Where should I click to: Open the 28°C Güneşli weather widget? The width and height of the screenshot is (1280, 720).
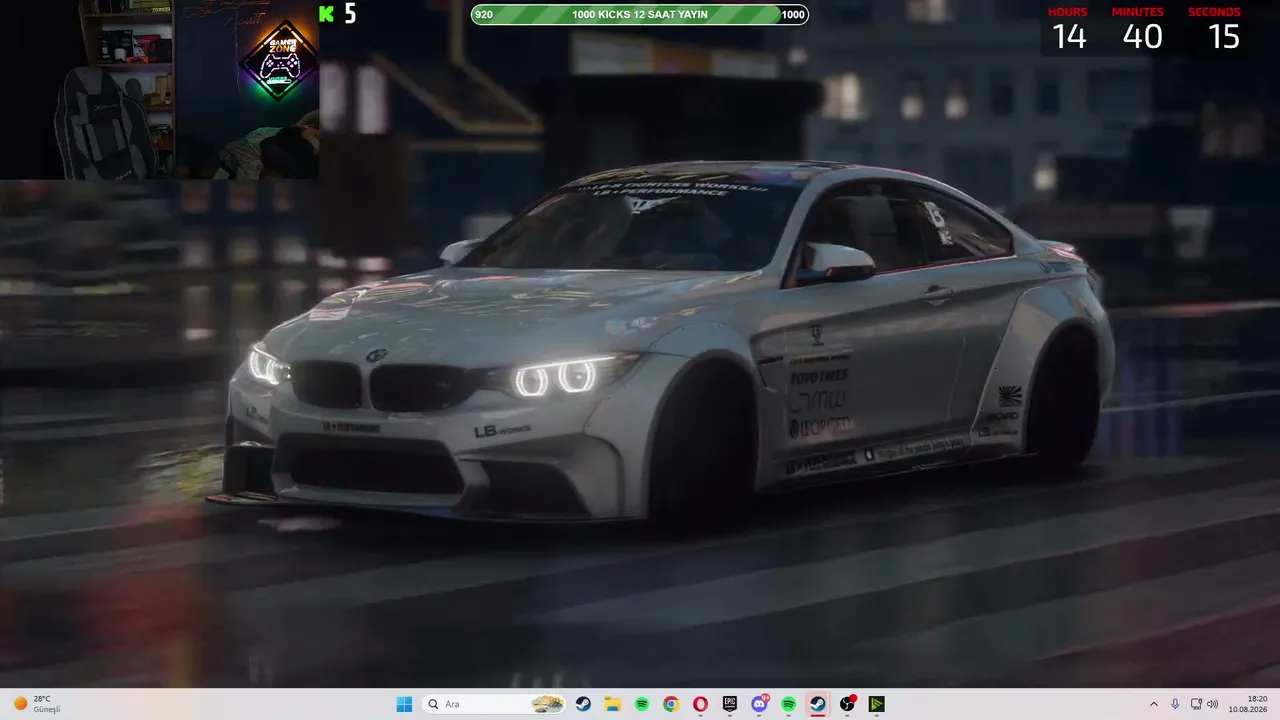37,704
